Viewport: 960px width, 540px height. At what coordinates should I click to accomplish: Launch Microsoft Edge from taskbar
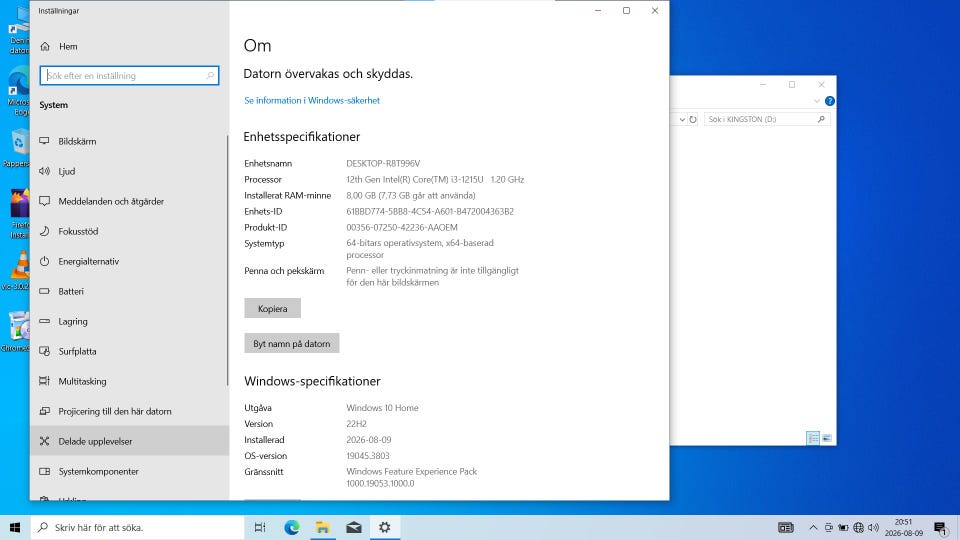[291, 527]
